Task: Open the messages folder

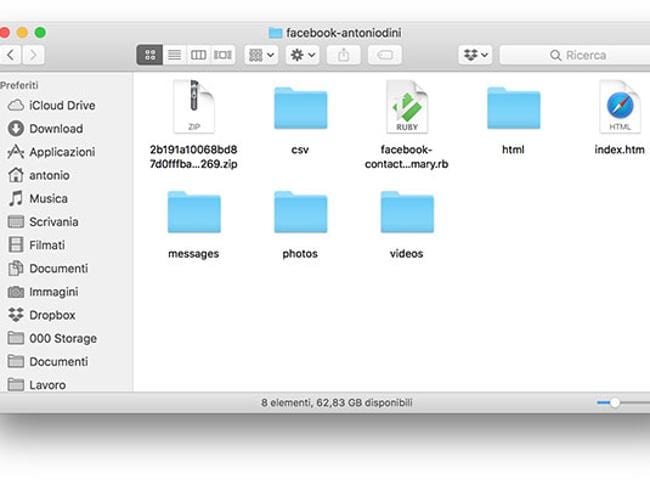Action: 193,212
